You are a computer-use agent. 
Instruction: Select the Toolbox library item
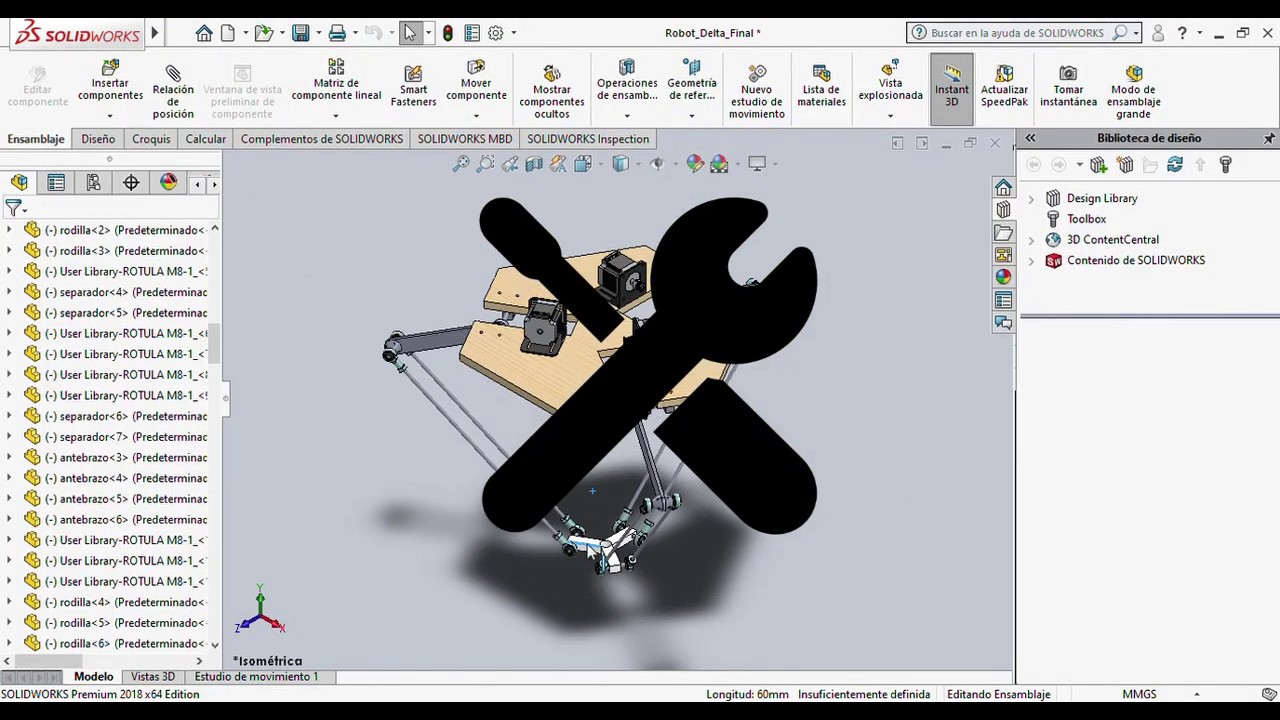click(x=1086, y=219)
